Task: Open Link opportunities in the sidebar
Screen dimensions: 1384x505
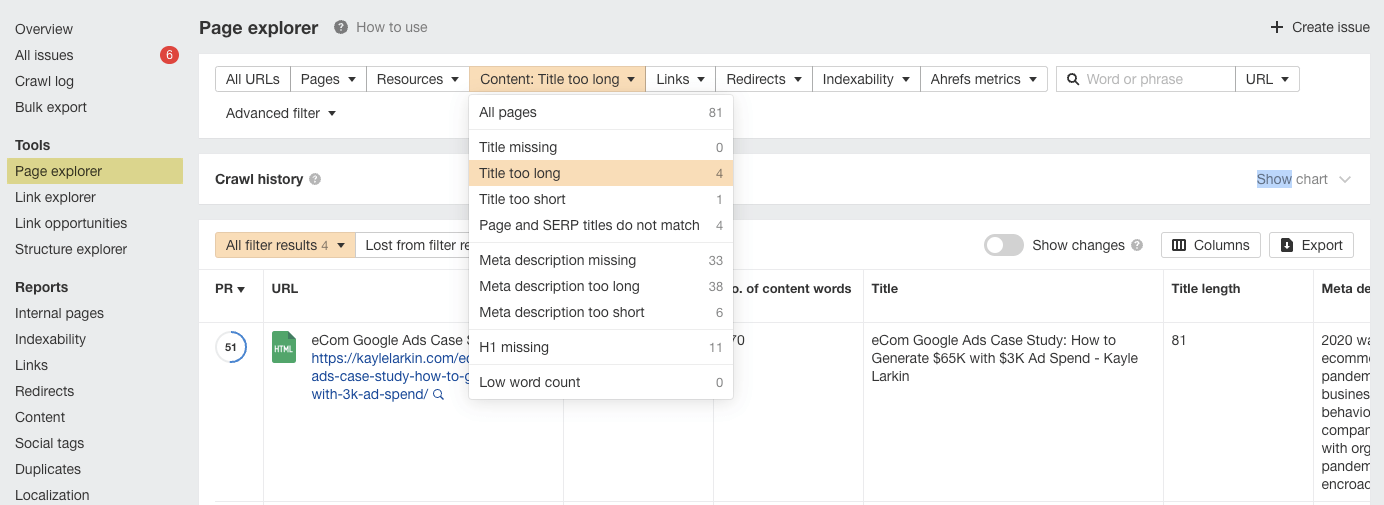Action: point(71,223)
